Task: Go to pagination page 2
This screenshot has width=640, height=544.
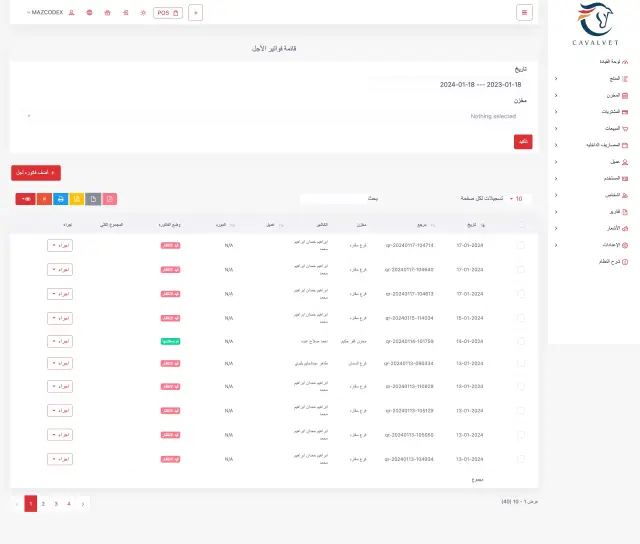Action: click(x=43, y=504)
